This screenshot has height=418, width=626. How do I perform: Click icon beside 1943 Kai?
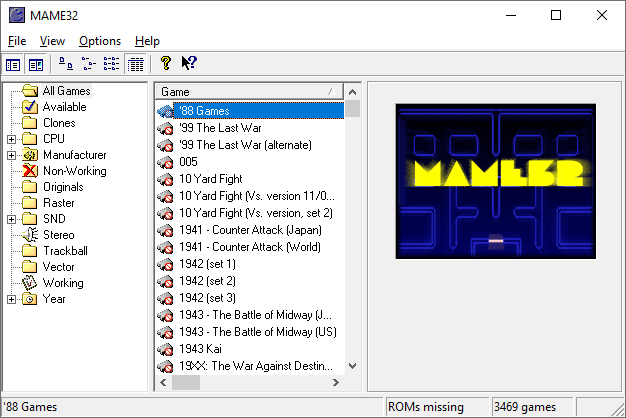[x=165, y=349]
